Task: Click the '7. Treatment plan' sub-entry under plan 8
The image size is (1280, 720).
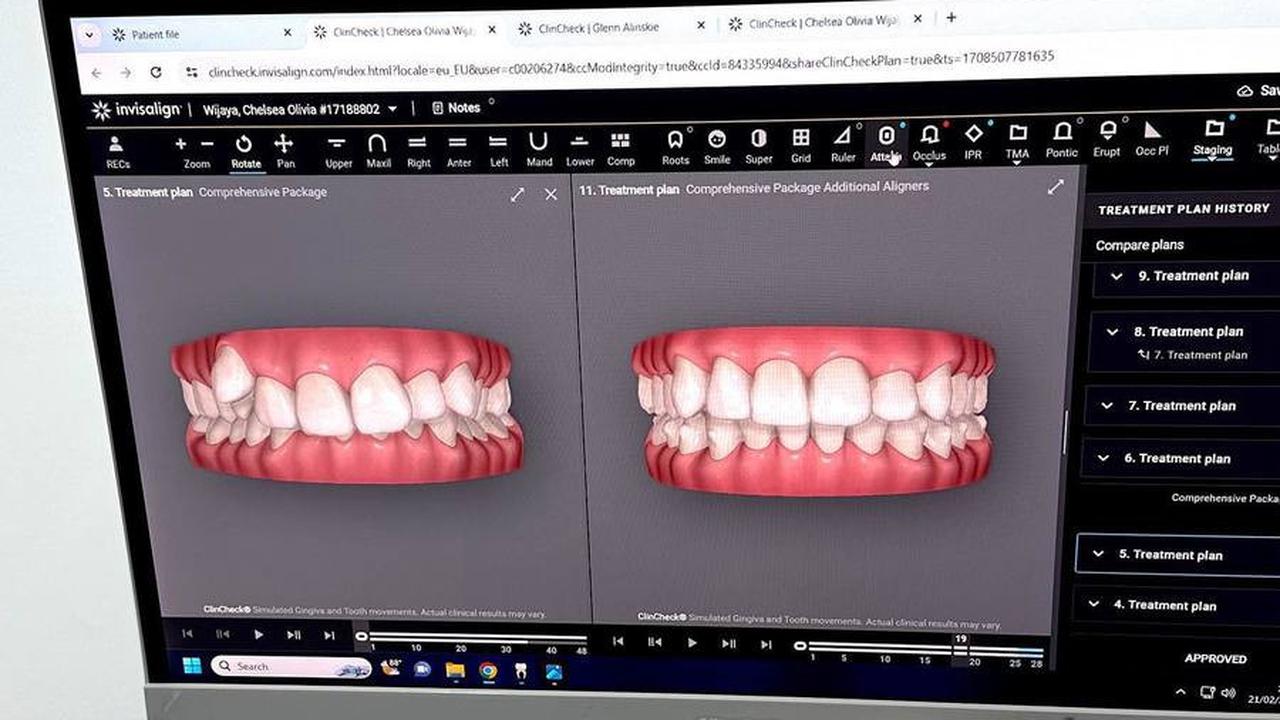Action: coord(1193,355)
